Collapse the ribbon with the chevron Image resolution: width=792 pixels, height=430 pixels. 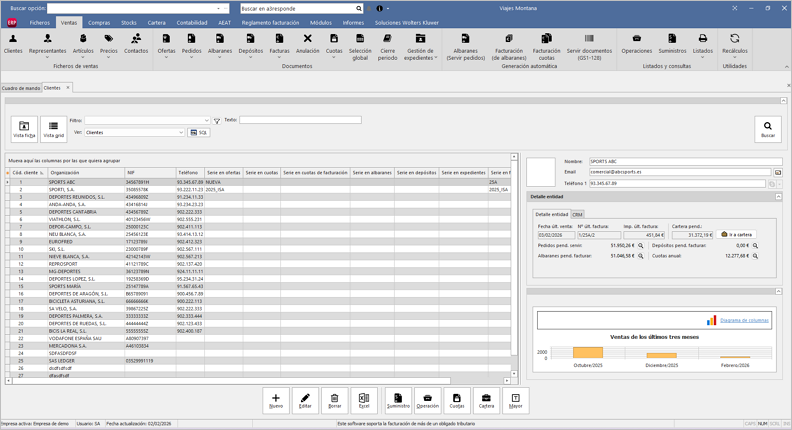pyautogui.click(x=786, y=67)
